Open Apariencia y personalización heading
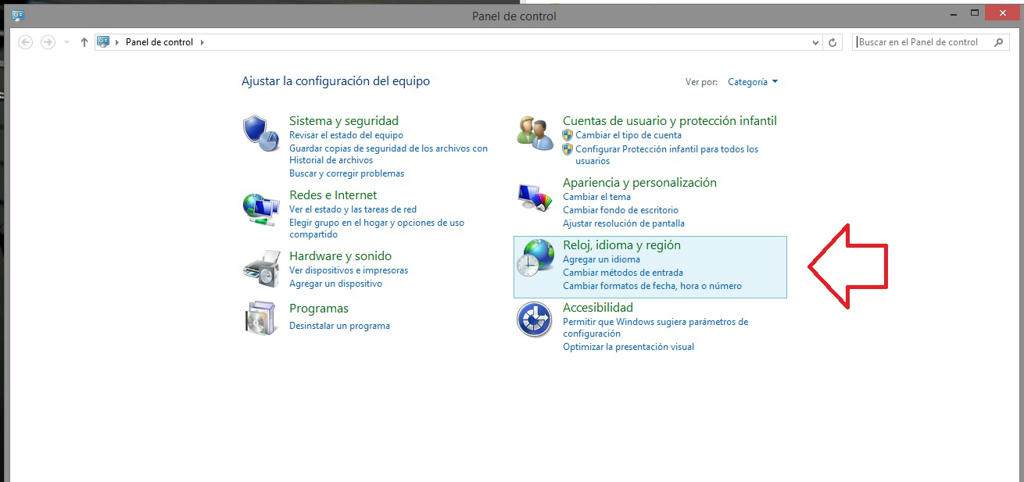Image resolution: width=1024 pixels, height=482 pixels. point(639,182)
